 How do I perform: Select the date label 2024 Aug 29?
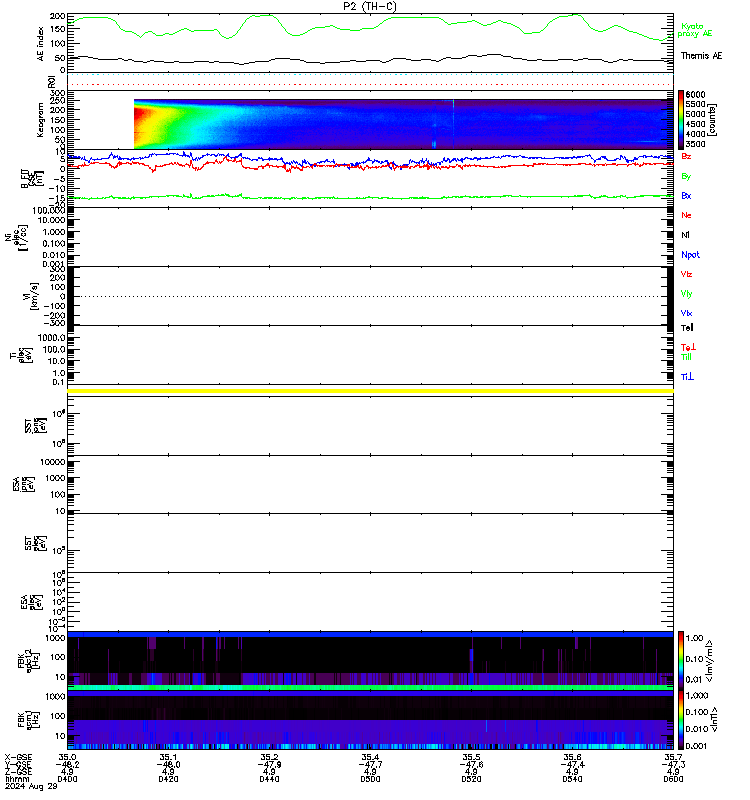[31, 786]
